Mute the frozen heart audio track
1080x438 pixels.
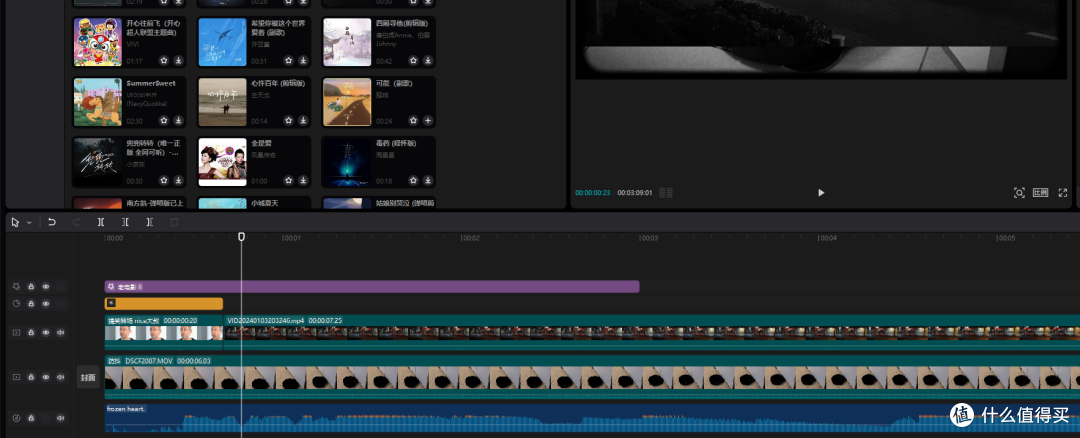pyautogui.click(x=60, y=418)
